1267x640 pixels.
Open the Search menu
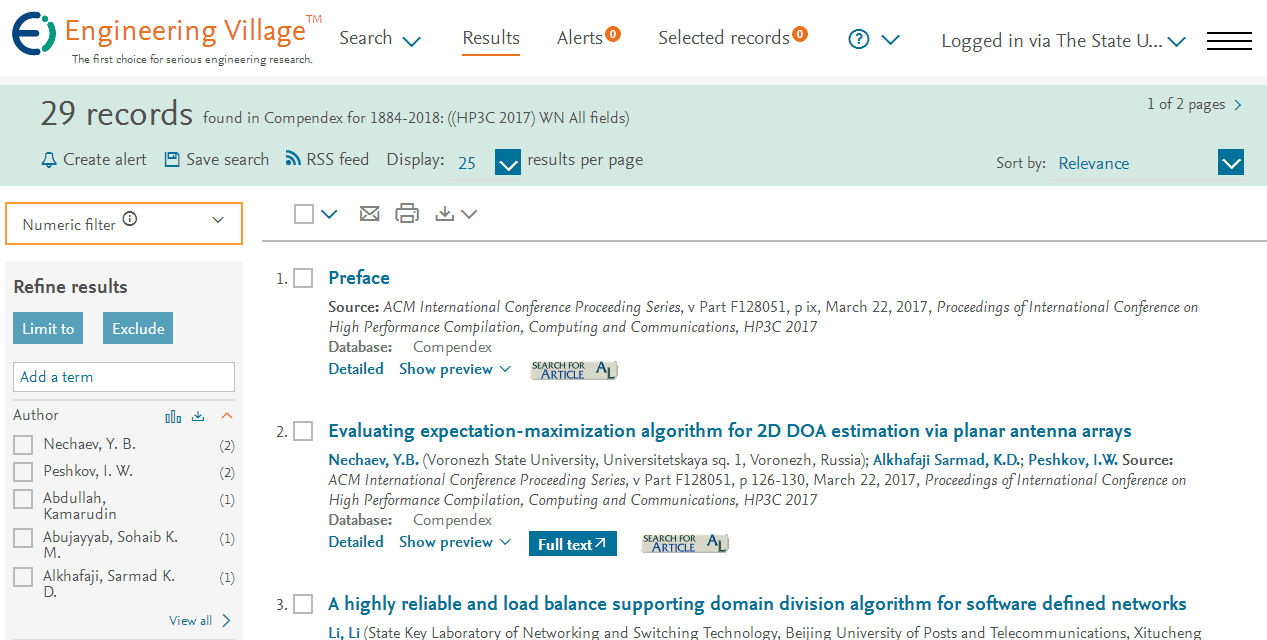tap(380, 39)
